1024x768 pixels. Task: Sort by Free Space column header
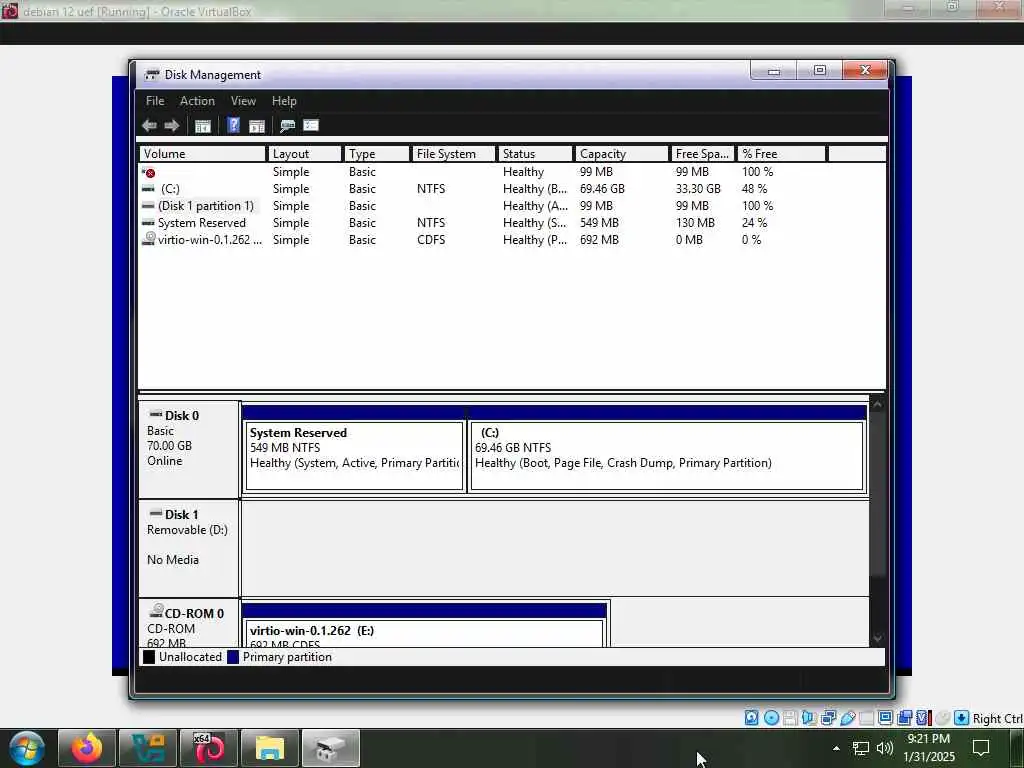[x=703, y=153]
